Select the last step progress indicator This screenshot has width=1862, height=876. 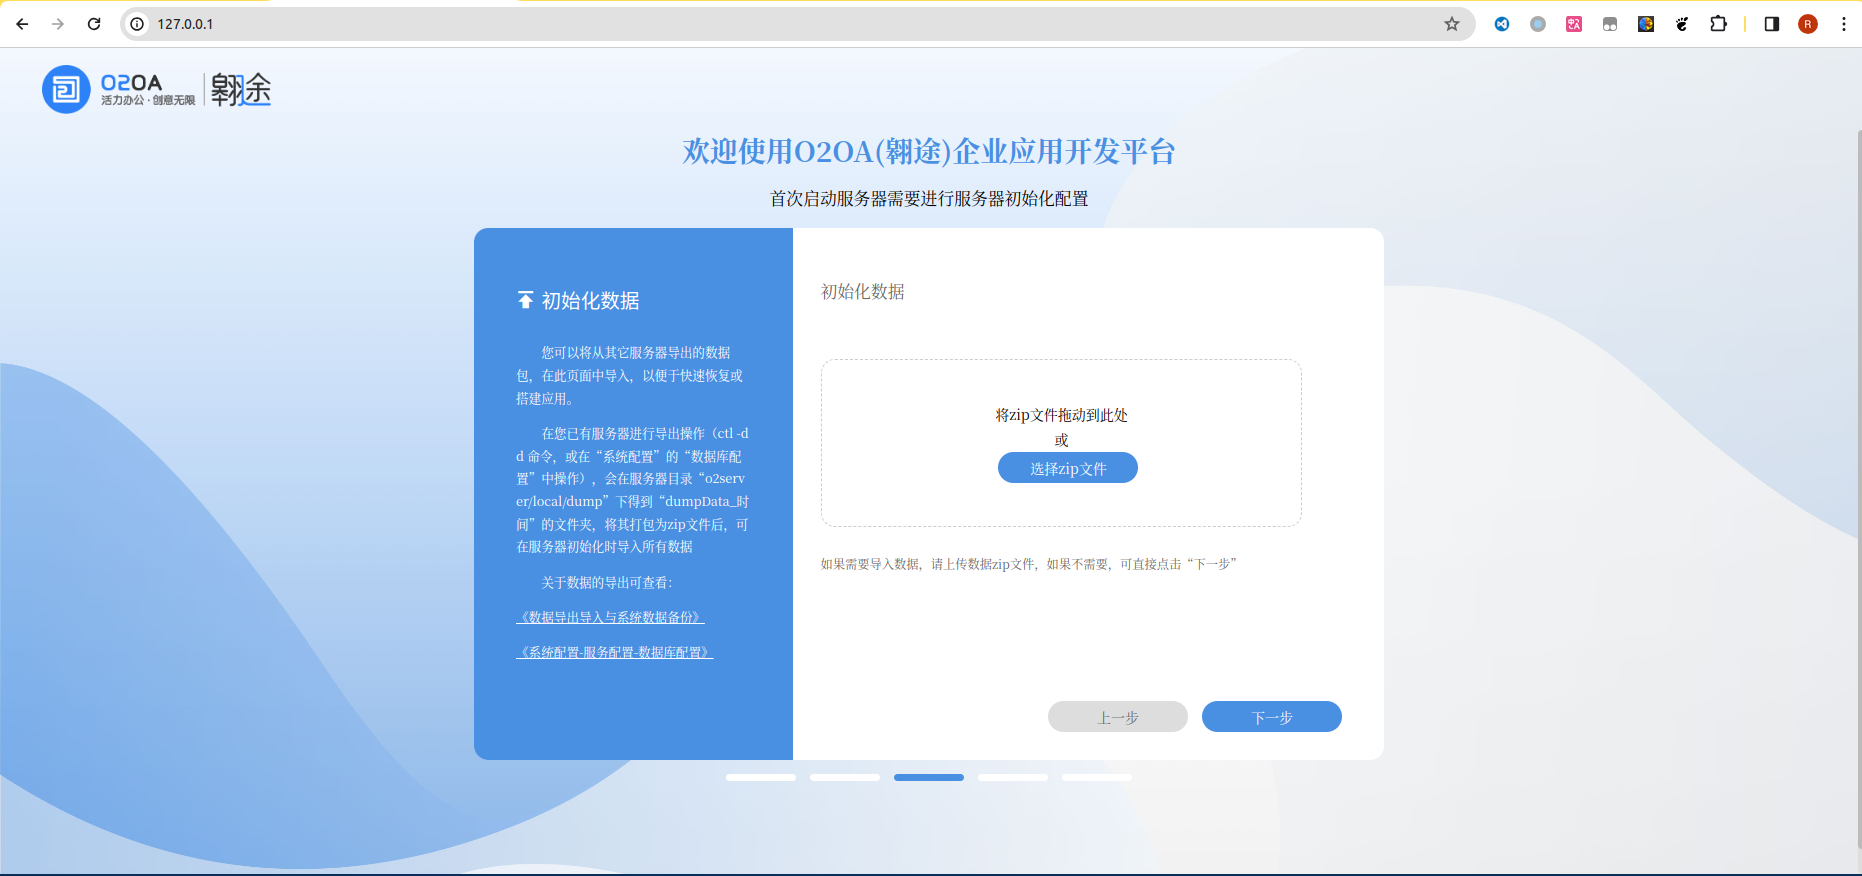(x=1096, y=777)
